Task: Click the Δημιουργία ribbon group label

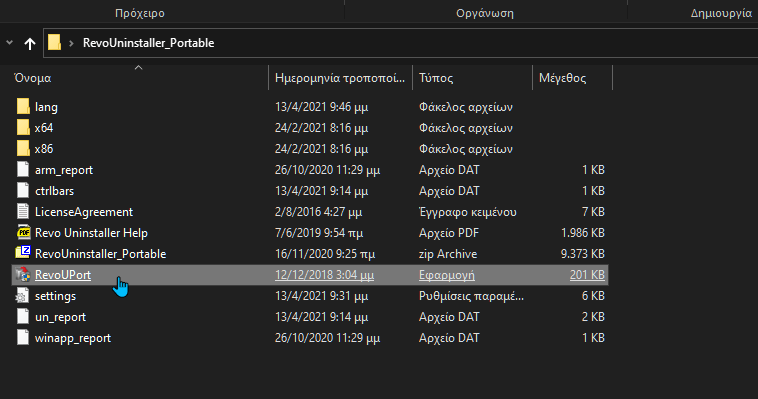Action: click(x=721, y=13)
